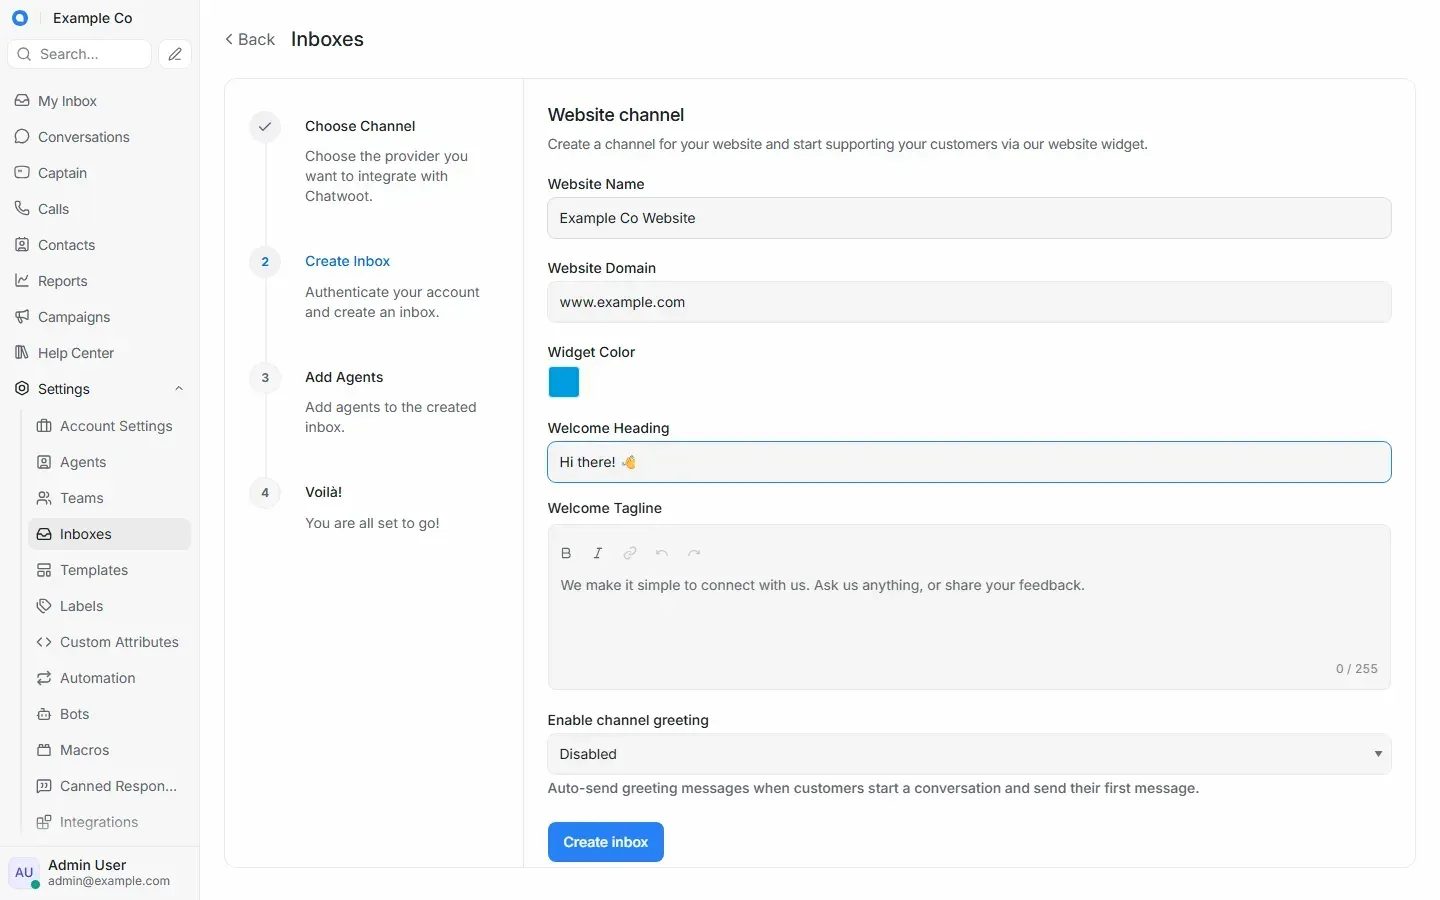Click the Website Name input field
The image size is (1440, 900).
(969, 218)
